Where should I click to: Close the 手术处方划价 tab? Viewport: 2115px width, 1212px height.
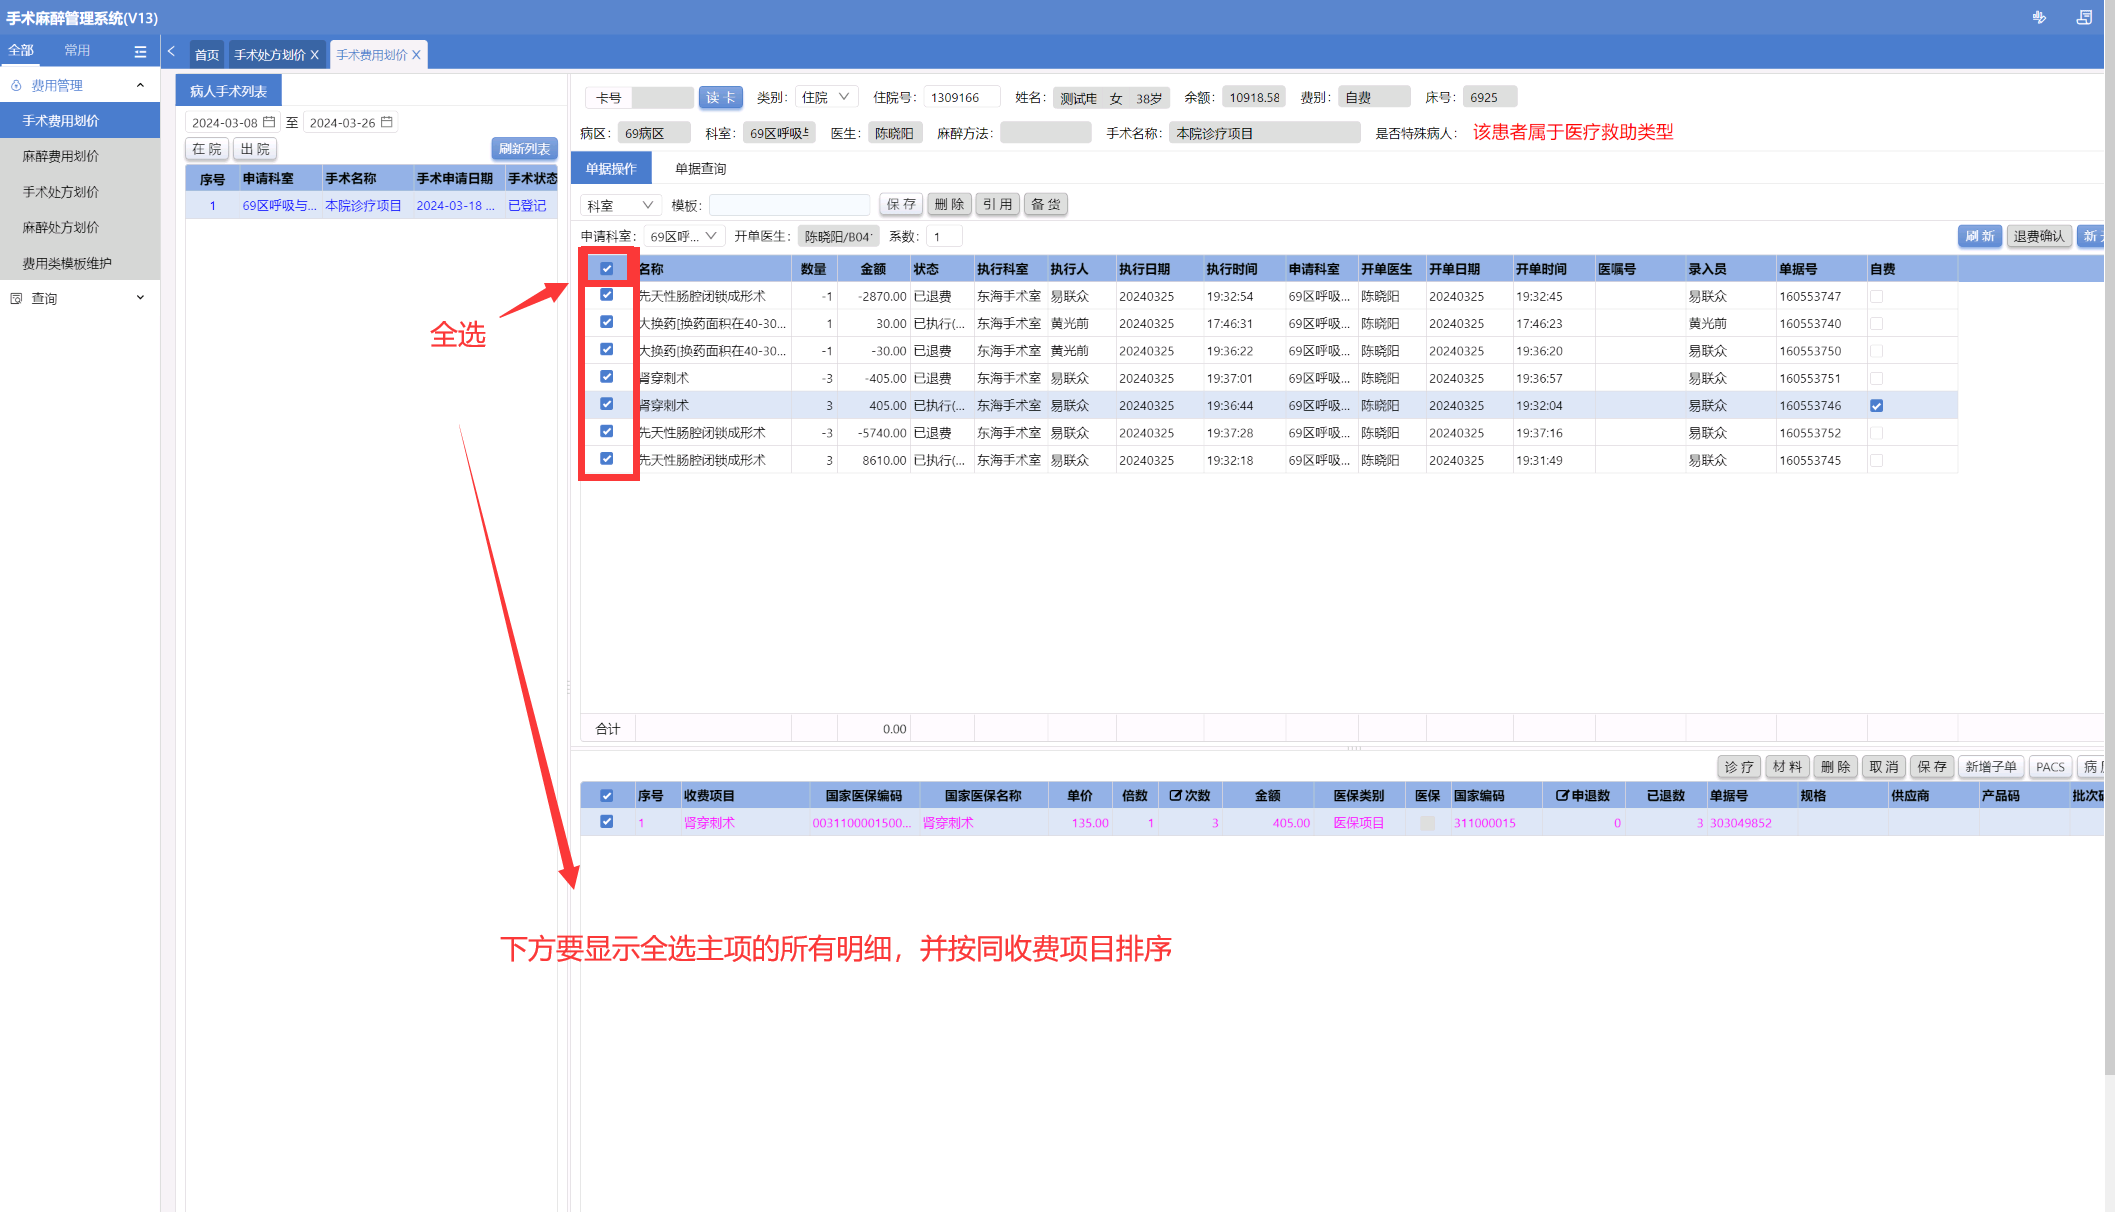(x=314, y=55)
